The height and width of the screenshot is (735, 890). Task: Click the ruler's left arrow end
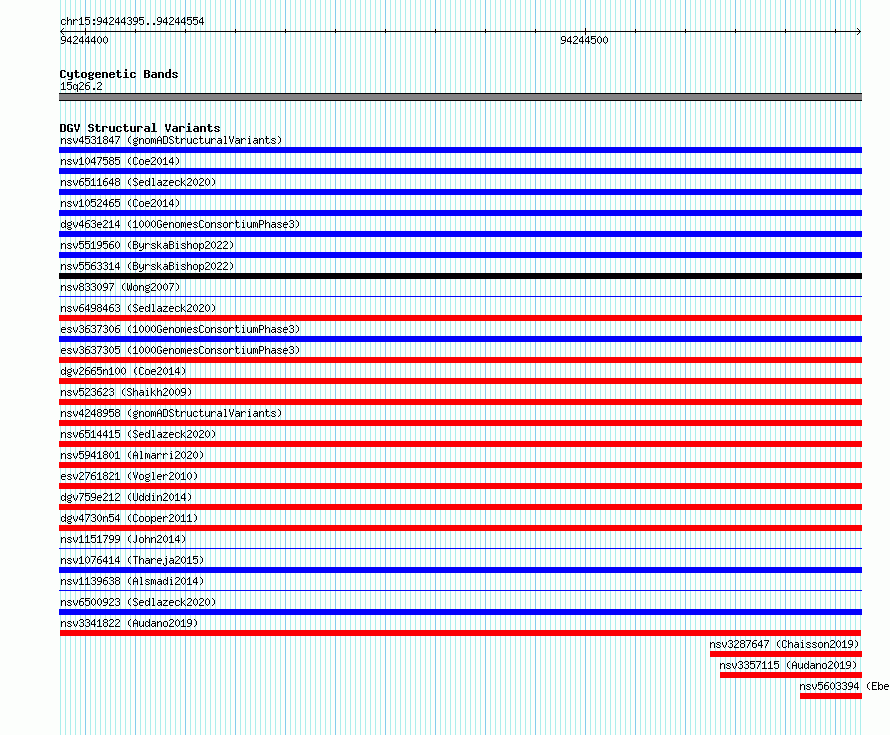(62, 31)
